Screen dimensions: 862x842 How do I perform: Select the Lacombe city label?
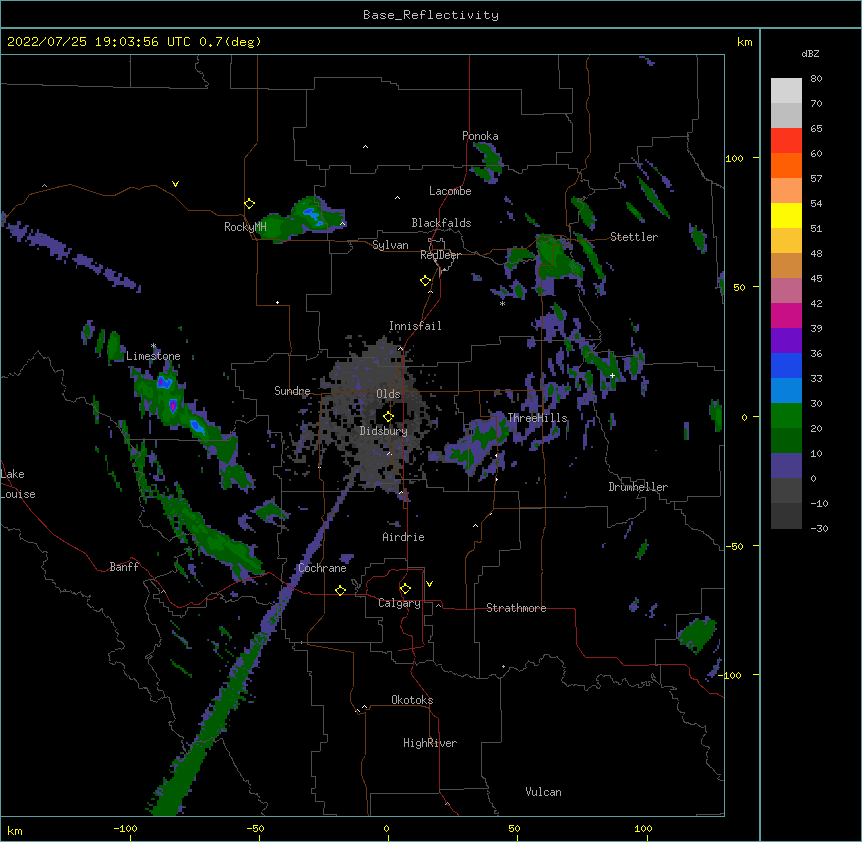click(450, 191)
